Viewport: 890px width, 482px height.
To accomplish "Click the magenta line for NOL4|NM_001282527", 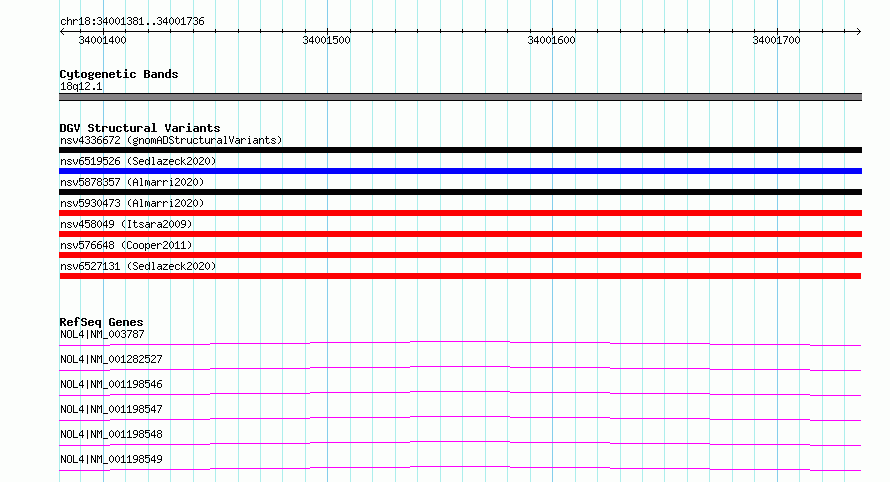I will (460, 368).
